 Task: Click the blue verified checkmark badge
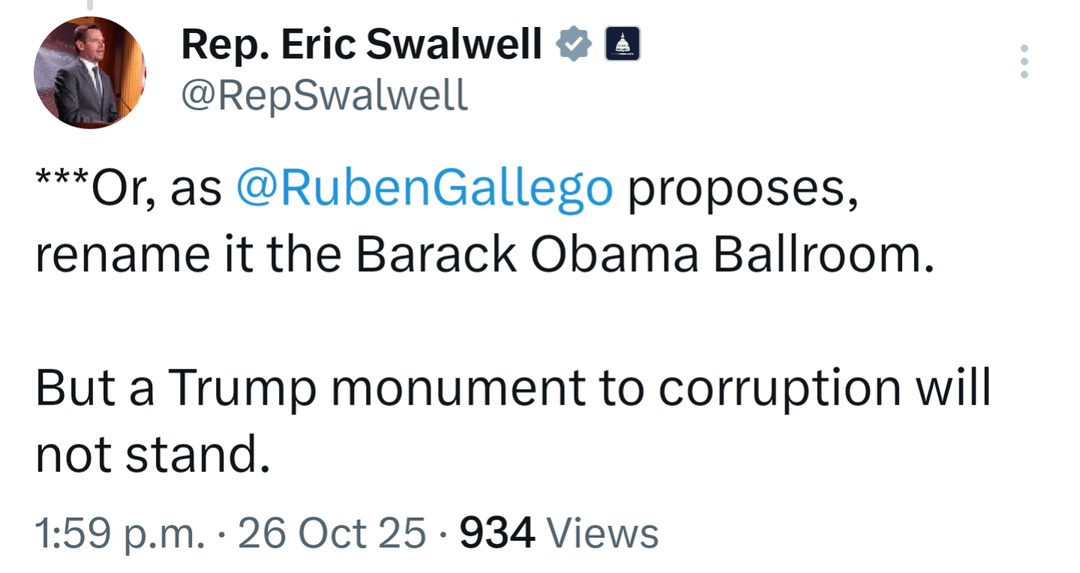[573, 44]
